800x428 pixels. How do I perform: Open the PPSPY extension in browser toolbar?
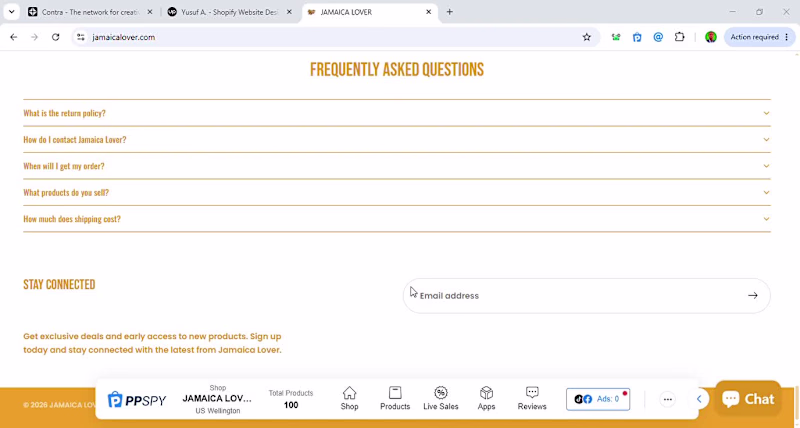pos(637,37)
